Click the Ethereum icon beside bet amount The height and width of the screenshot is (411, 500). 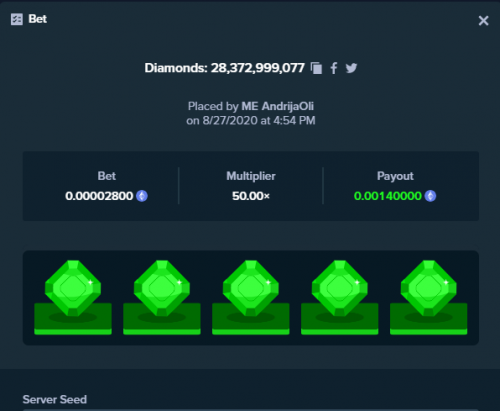pyautogui.click(x=142, y=196)
